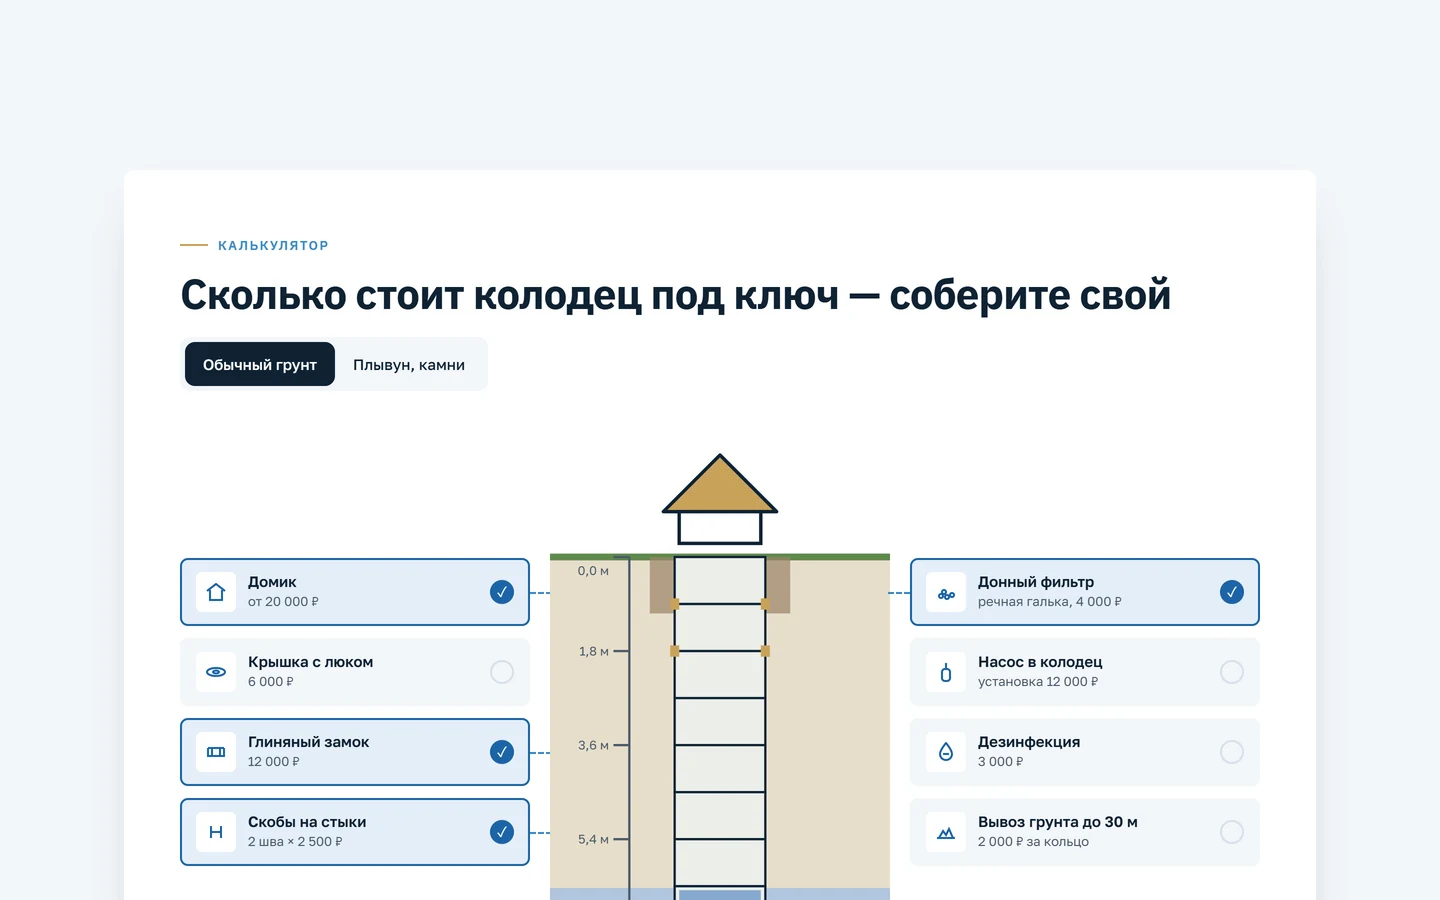Switch to the Обычный грунт tab

point(260,364)
